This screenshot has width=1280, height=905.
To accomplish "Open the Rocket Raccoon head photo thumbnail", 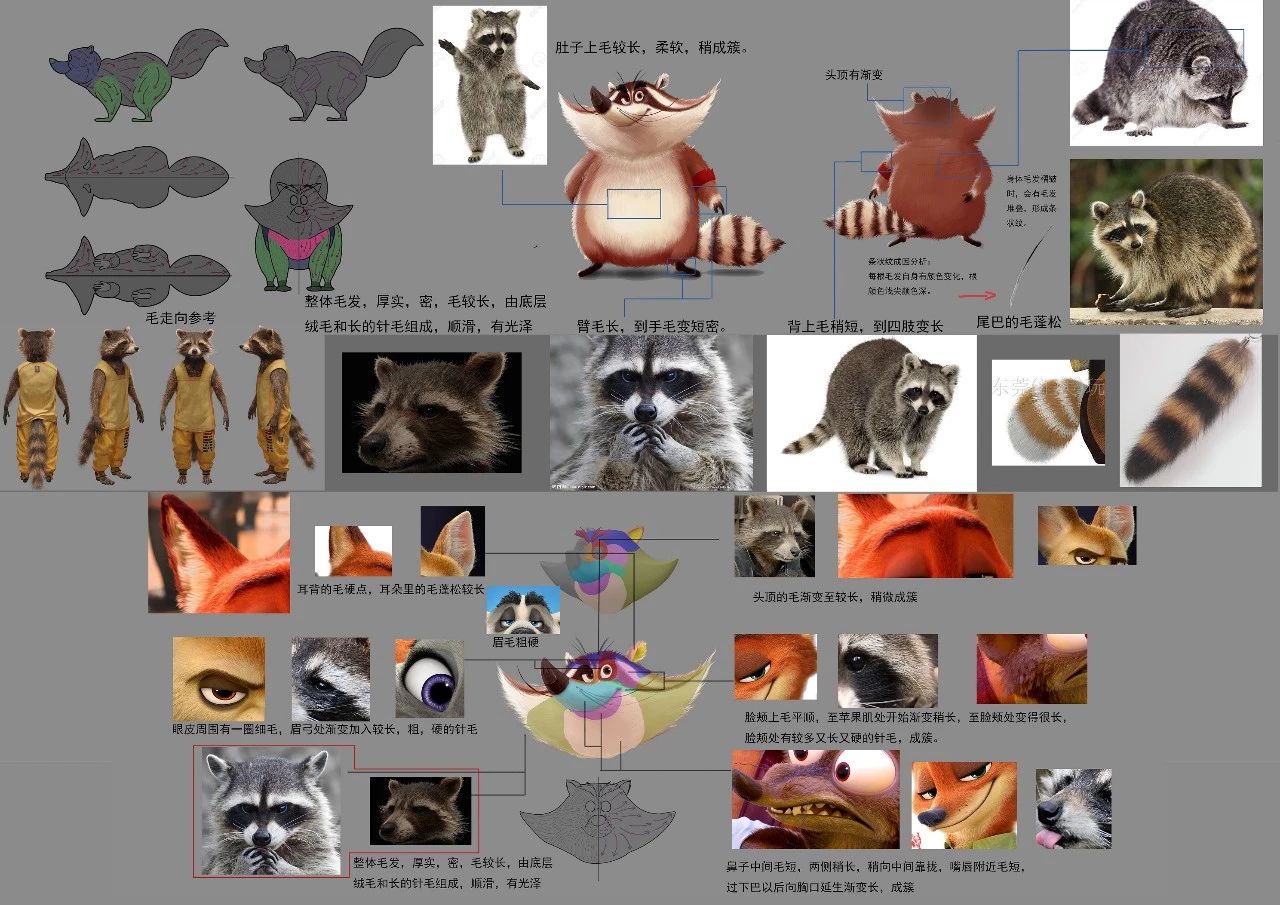I will coord(775,536).
